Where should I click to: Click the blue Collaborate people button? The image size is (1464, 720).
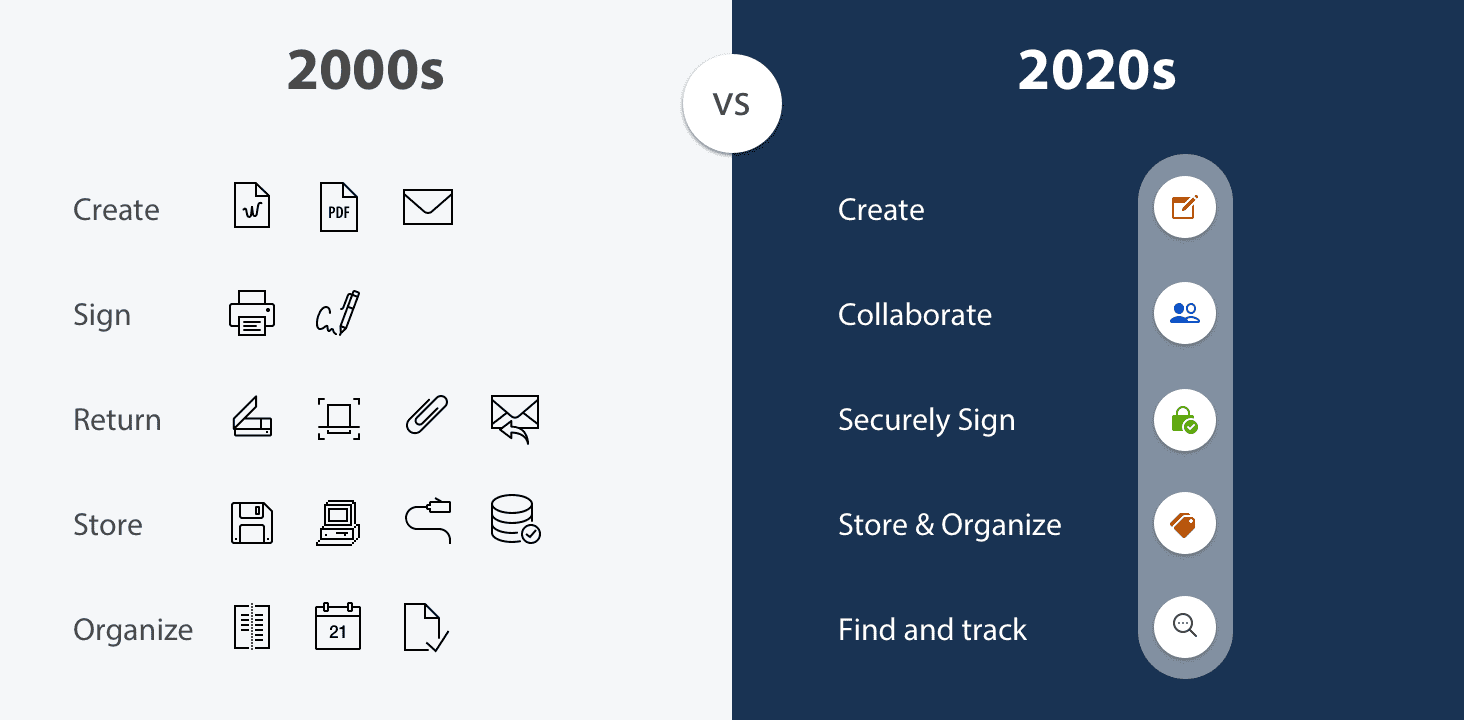[1185, 313]
